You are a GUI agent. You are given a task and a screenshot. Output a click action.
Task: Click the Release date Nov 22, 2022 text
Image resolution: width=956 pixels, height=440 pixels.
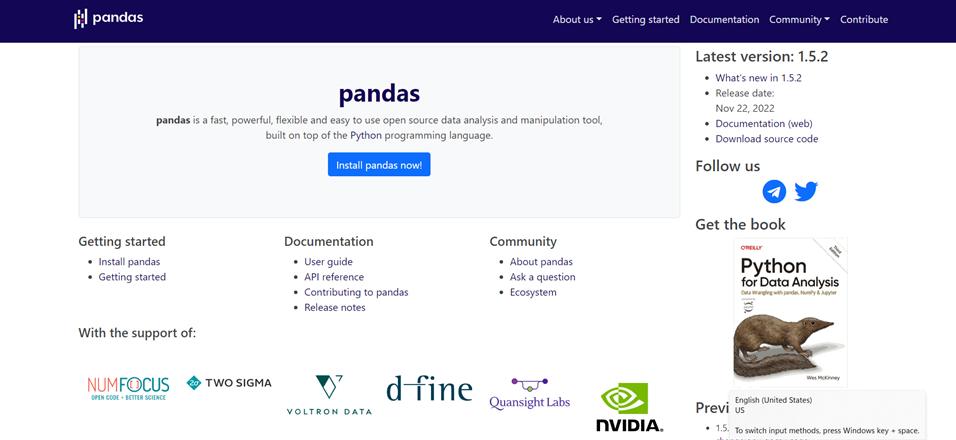tap(745, 101)
